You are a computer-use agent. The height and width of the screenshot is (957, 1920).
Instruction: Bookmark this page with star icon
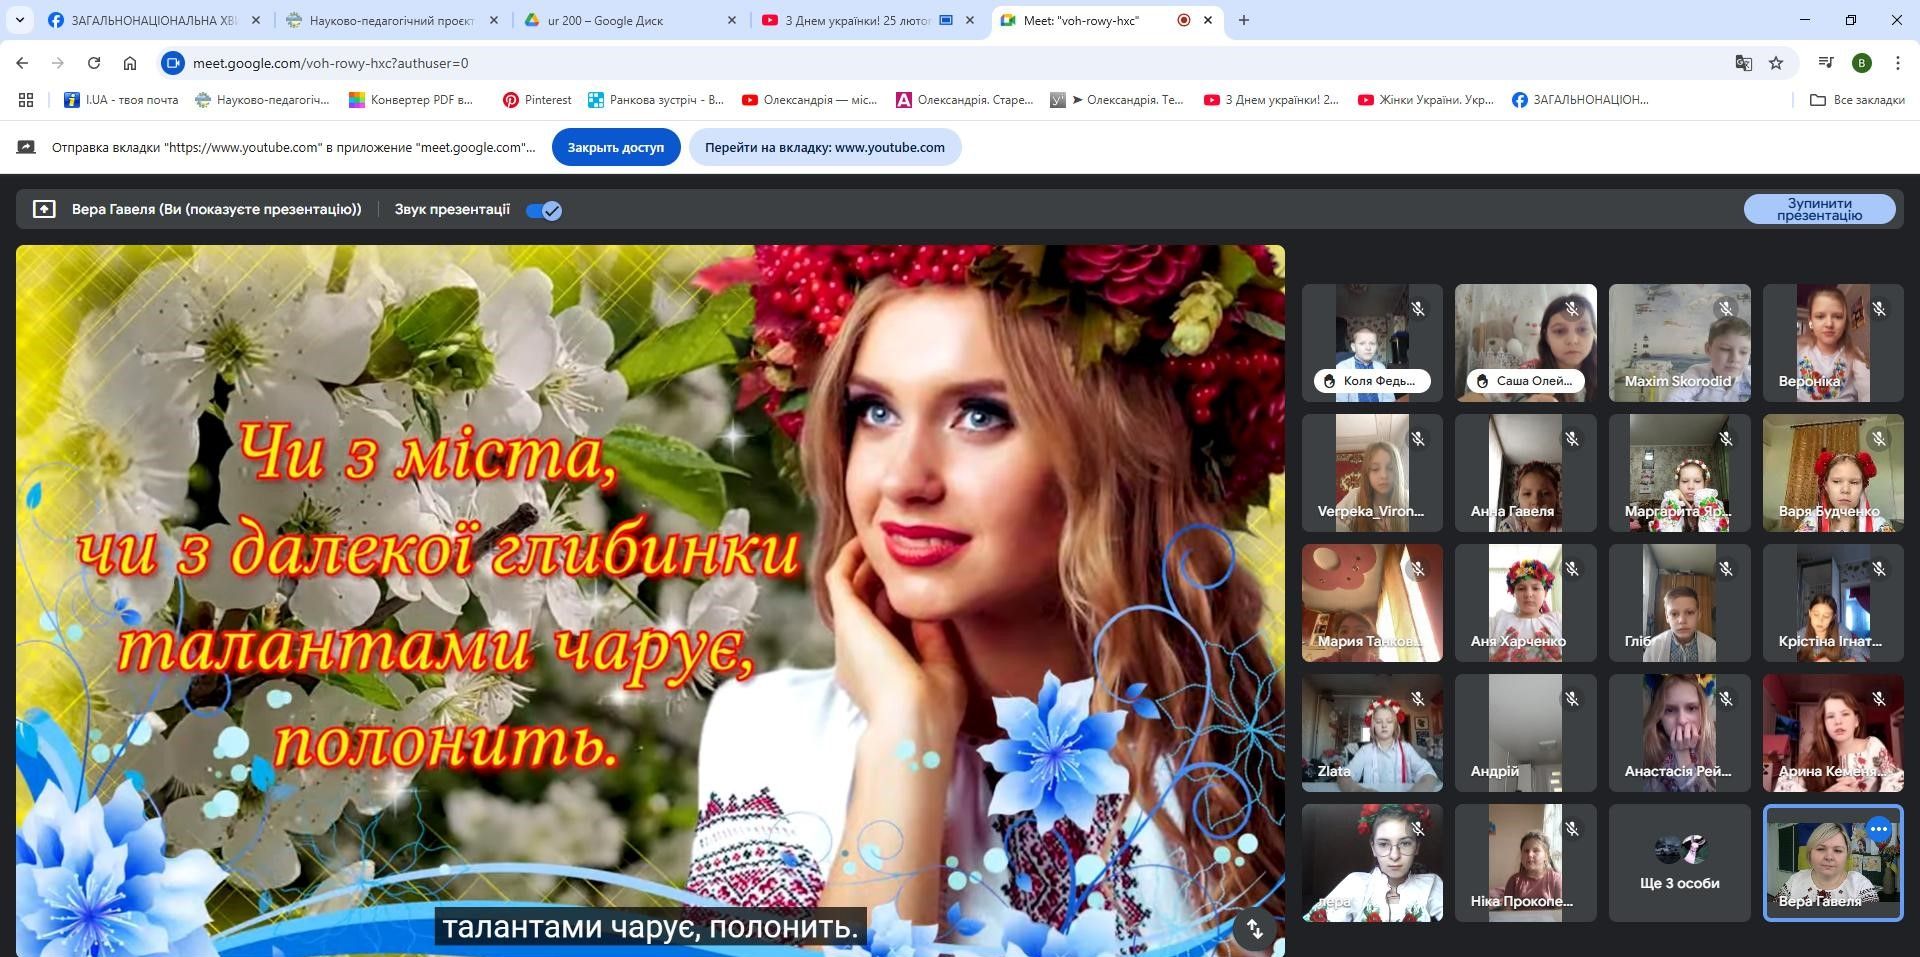[1776, 63]
